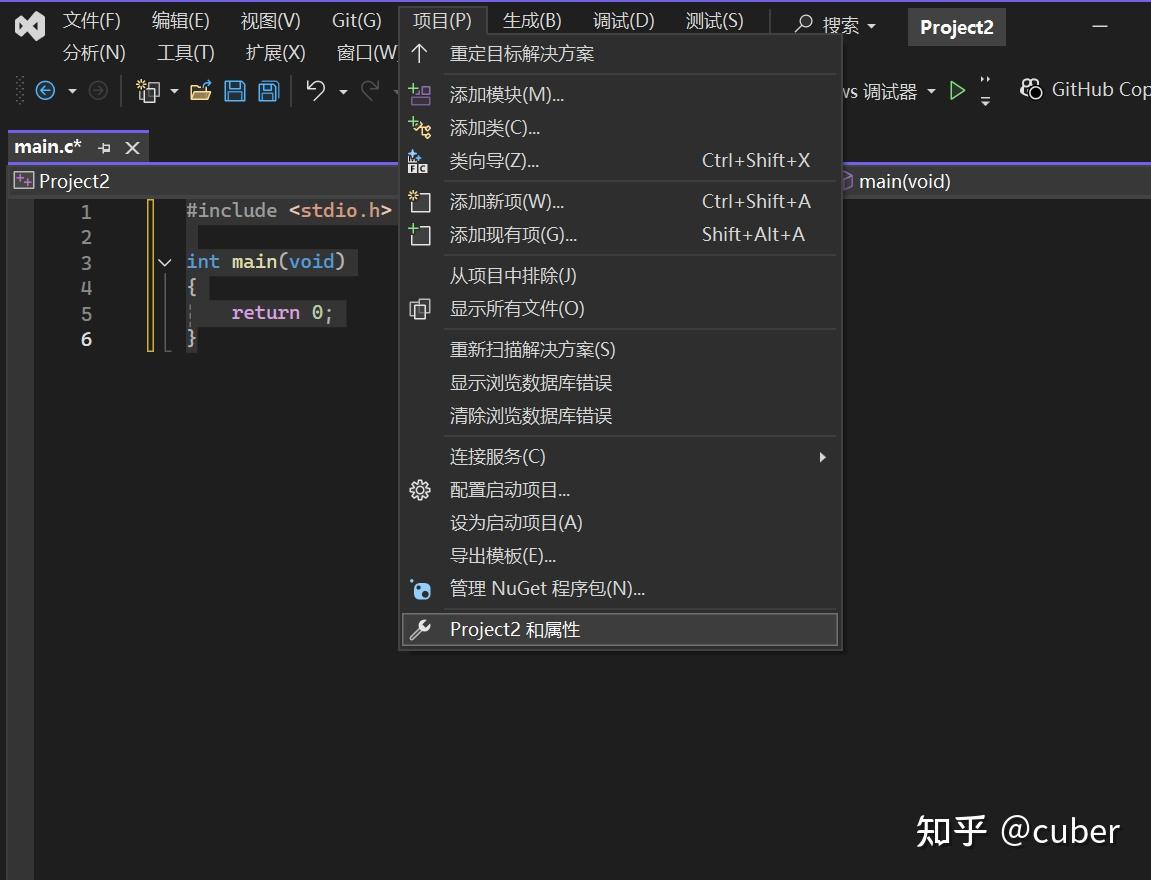Collapse the main function code block
This screenshot has height=880, width=1151.
point(164,262)
